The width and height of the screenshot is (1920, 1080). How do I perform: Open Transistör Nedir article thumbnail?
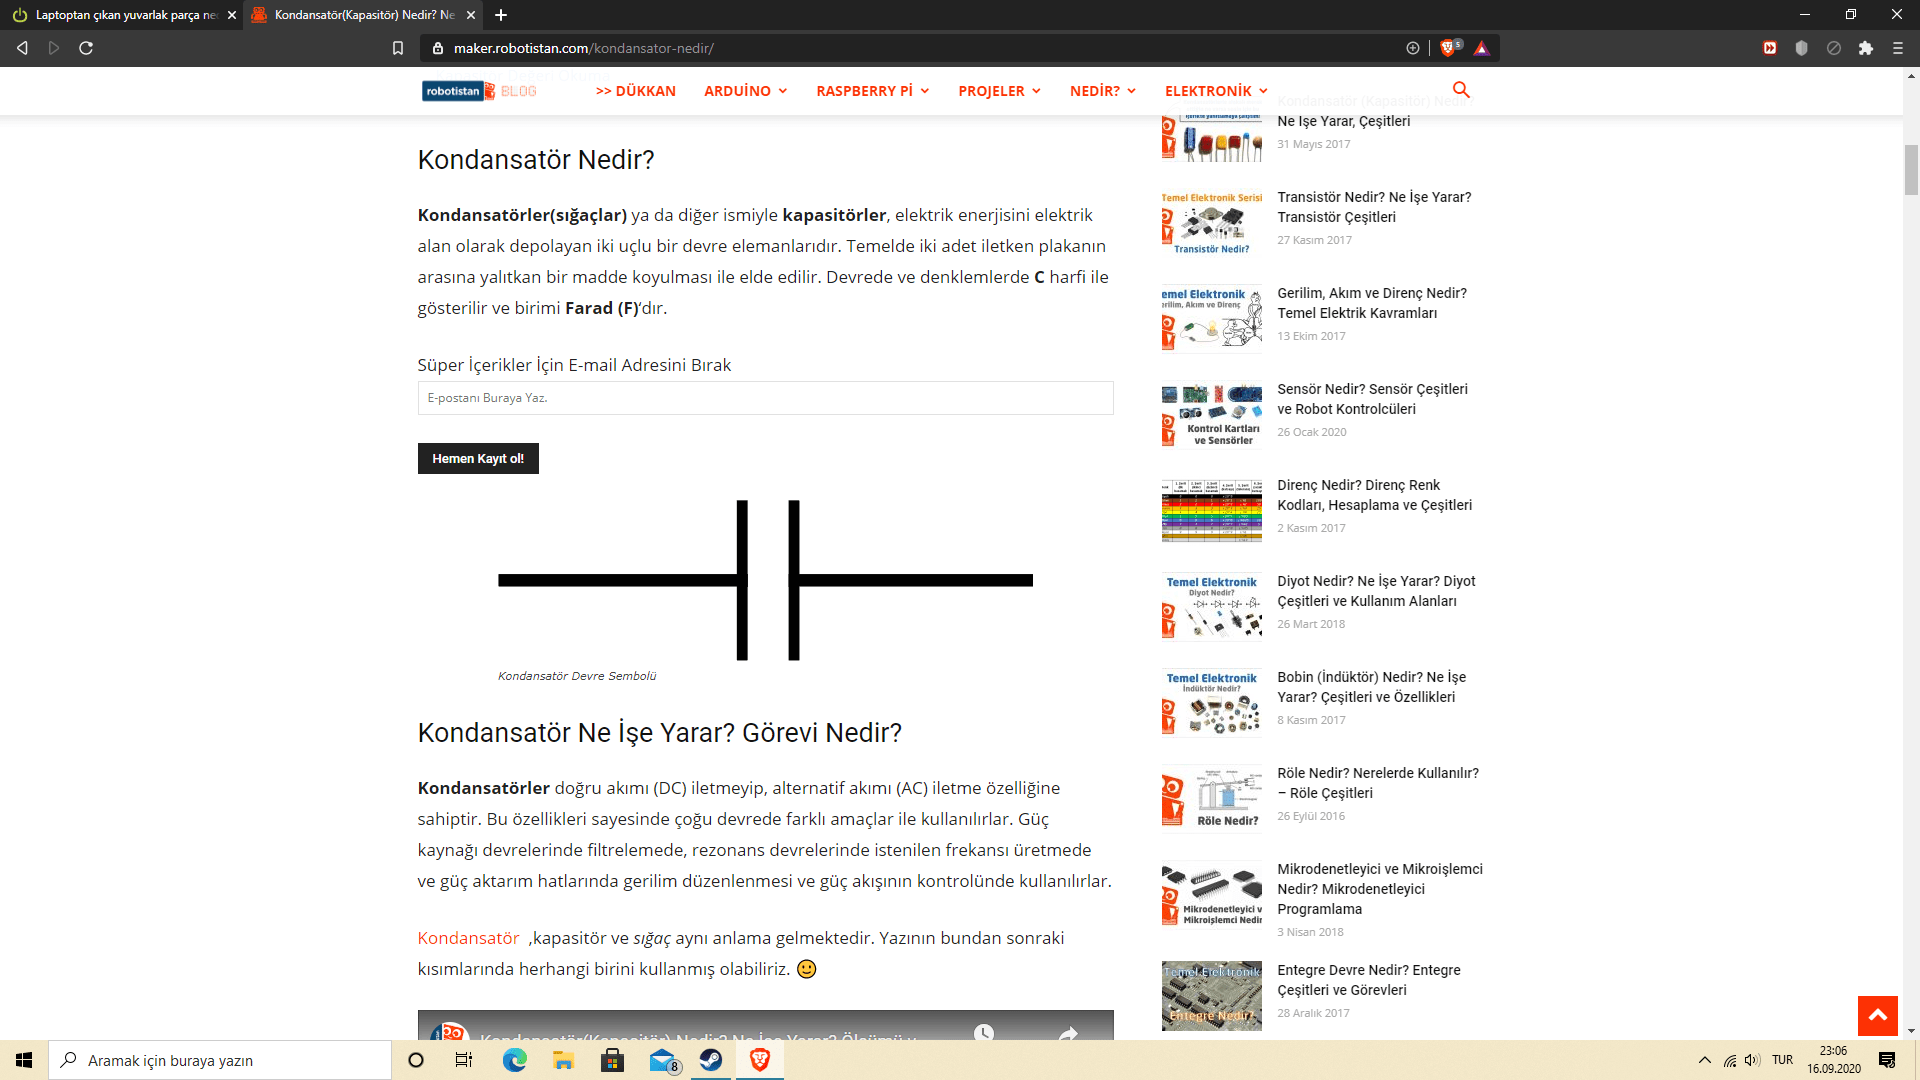coord(1211,223)
